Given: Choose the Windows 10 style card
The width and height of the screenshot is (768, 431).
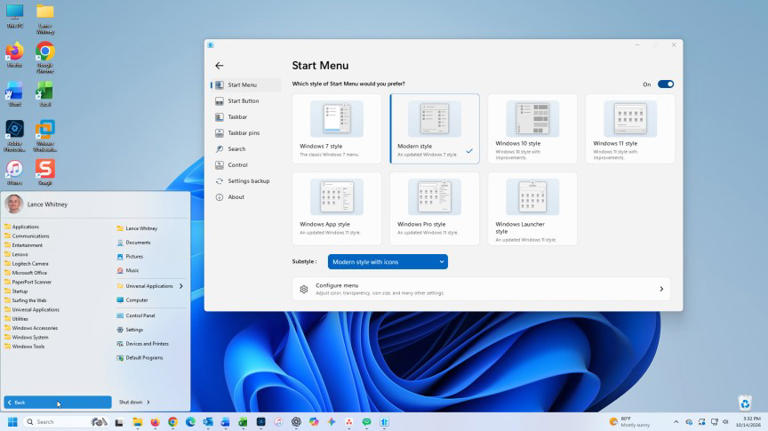Looking at the screenshot, I should pos(532,129).
